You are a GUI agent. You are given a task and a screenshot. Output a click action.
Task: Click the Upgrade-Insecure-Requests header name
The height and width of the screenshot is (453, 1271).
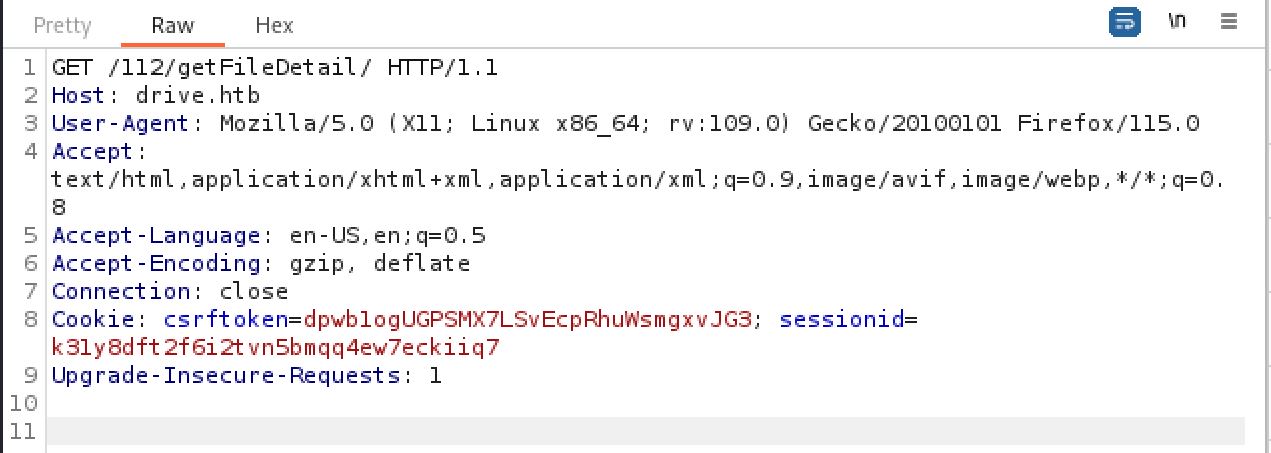(x=226, y=376)
